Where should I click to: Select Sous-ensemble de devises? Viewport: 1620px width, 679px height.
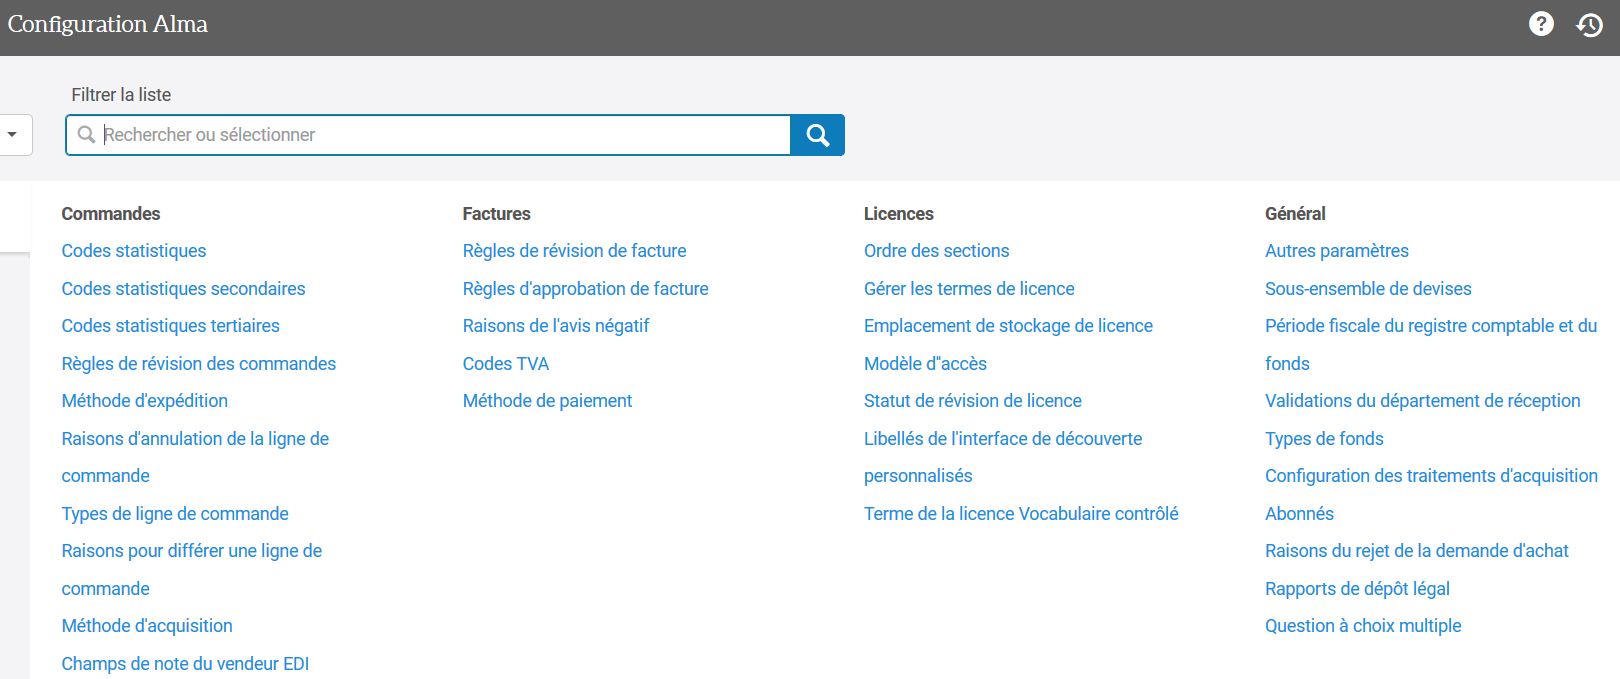pyautogui.click(x=1368, y=289)
